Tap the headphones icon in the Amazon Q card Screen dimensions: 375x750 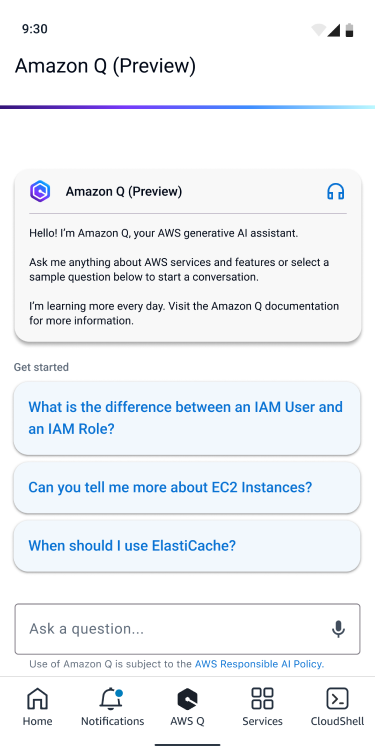point(335,191)
